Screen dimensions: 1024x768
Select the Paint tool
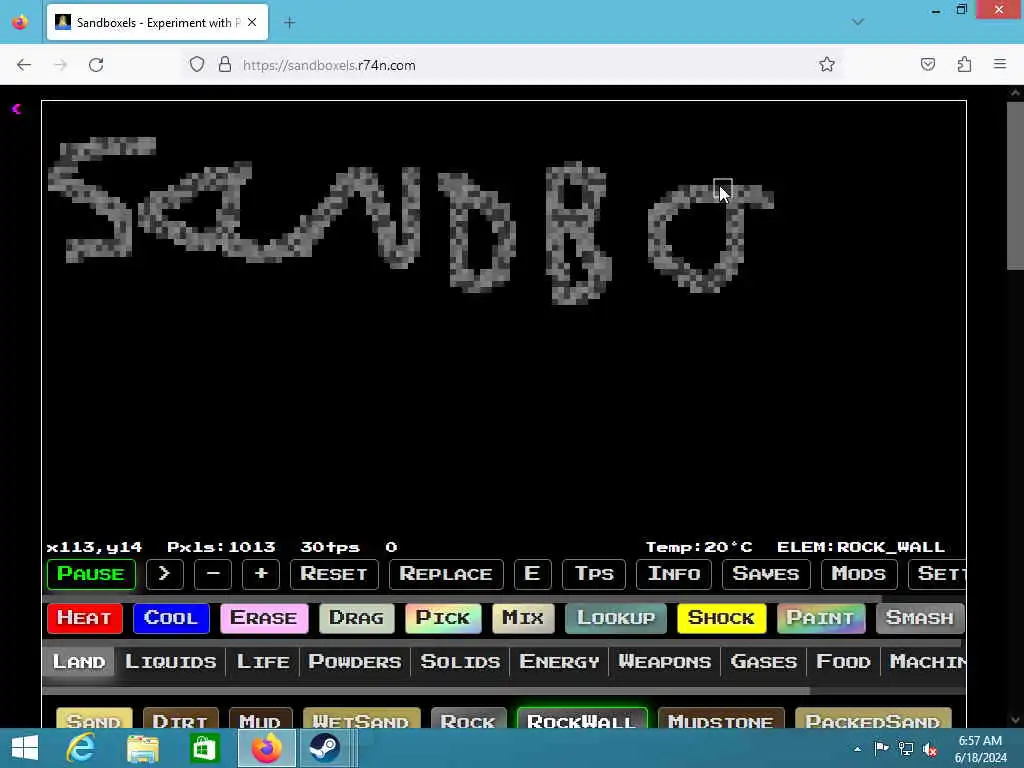point(821,618)
